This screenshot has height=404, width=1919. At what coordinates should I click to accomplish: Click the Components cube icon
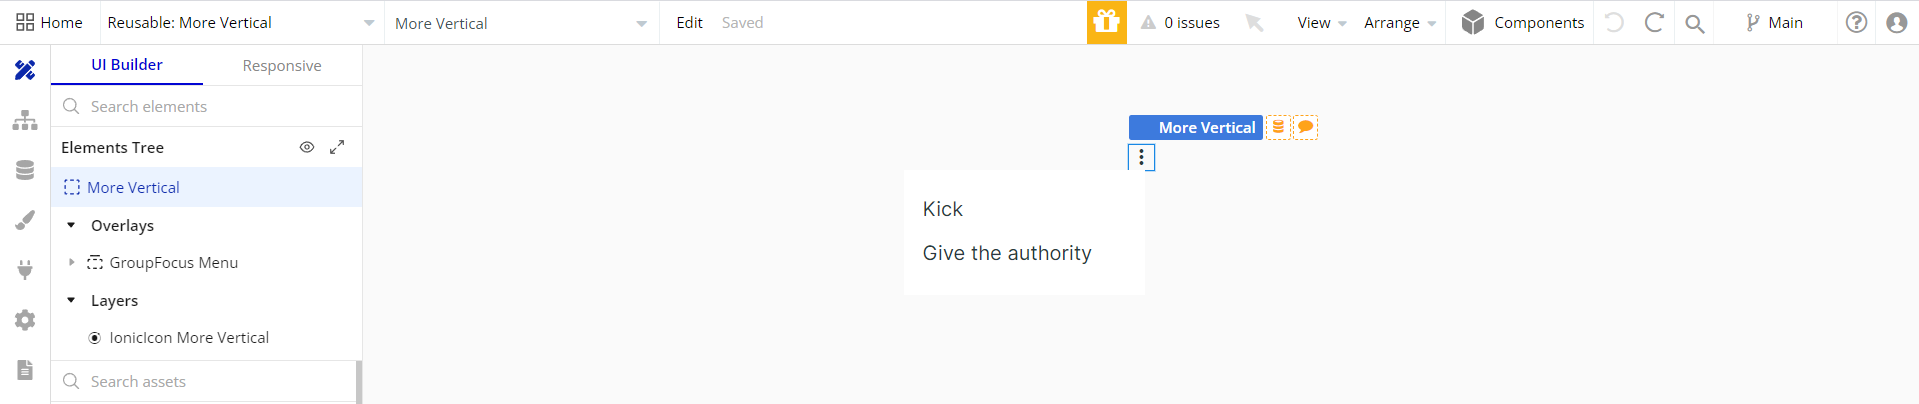pyautogui.click(x=1472, y=22)
